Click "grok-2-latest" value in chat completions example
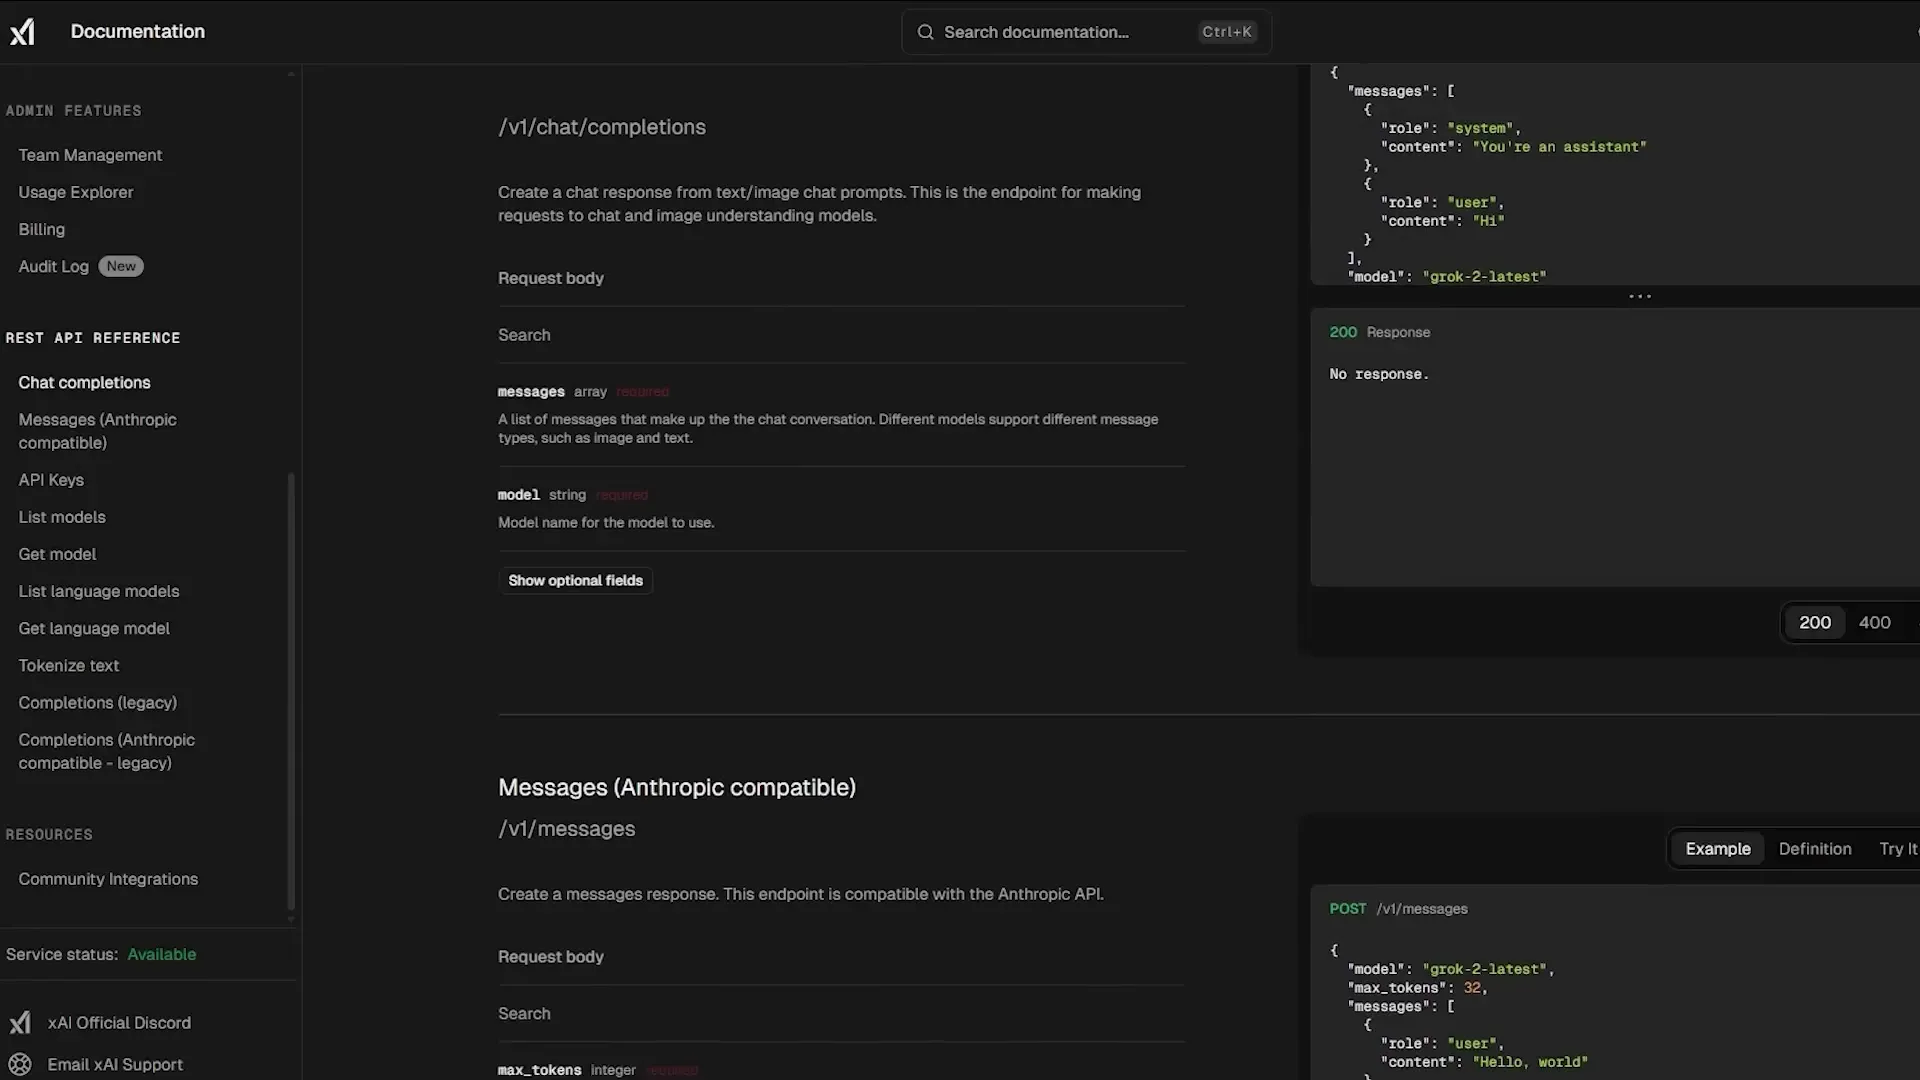The image size is (1920, 1080). click(1484, 277)
